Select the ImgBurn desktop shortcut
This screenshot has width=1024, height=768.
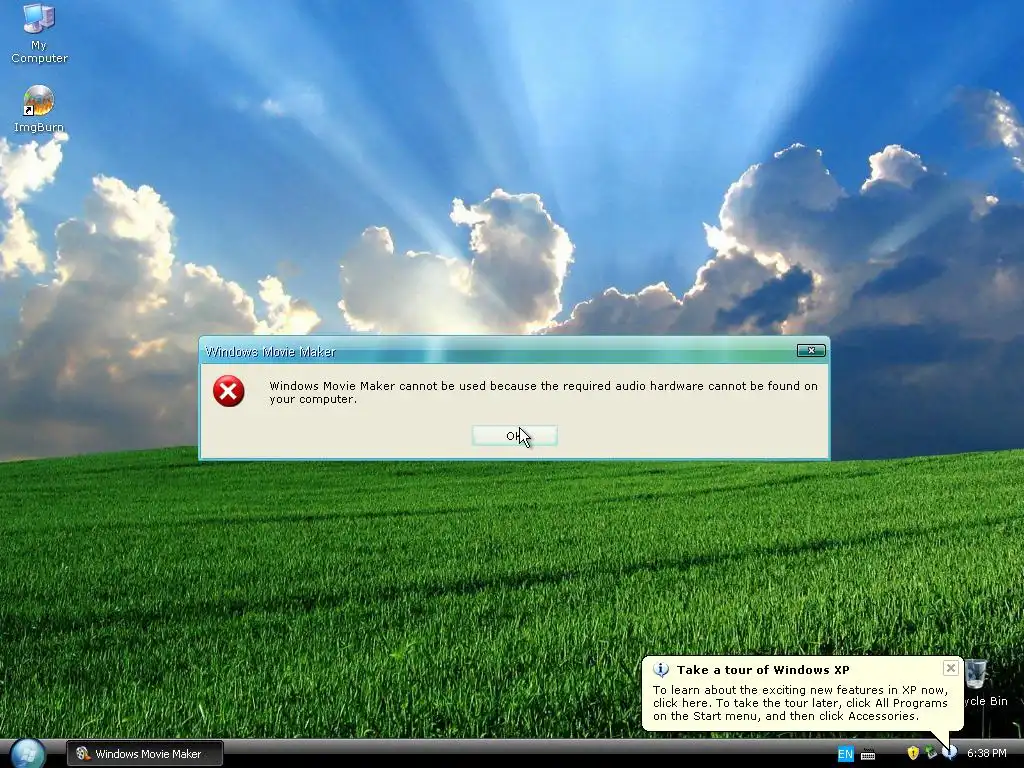pos(39,109)
